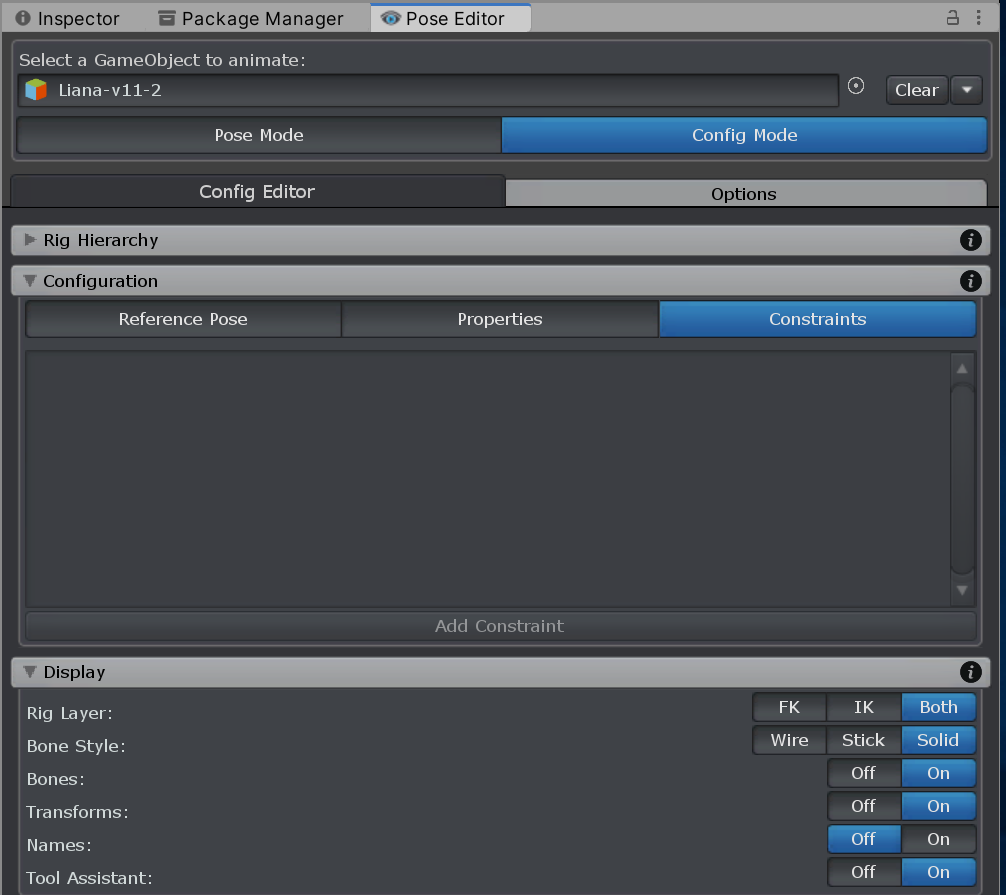This screenshot has width=1006, height=895.
Task: Click the Add Constraint button
Action: click(500, 626)
